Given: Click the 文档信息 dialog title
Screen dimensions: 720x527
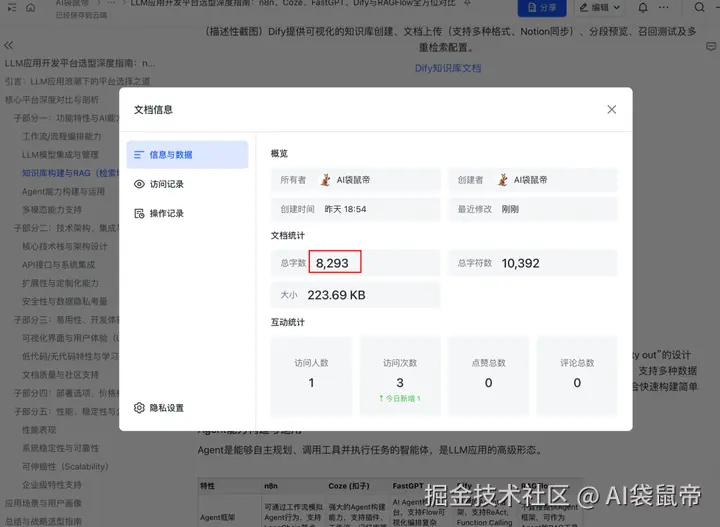Looking at the screenshot, I should tap(153, 110).
